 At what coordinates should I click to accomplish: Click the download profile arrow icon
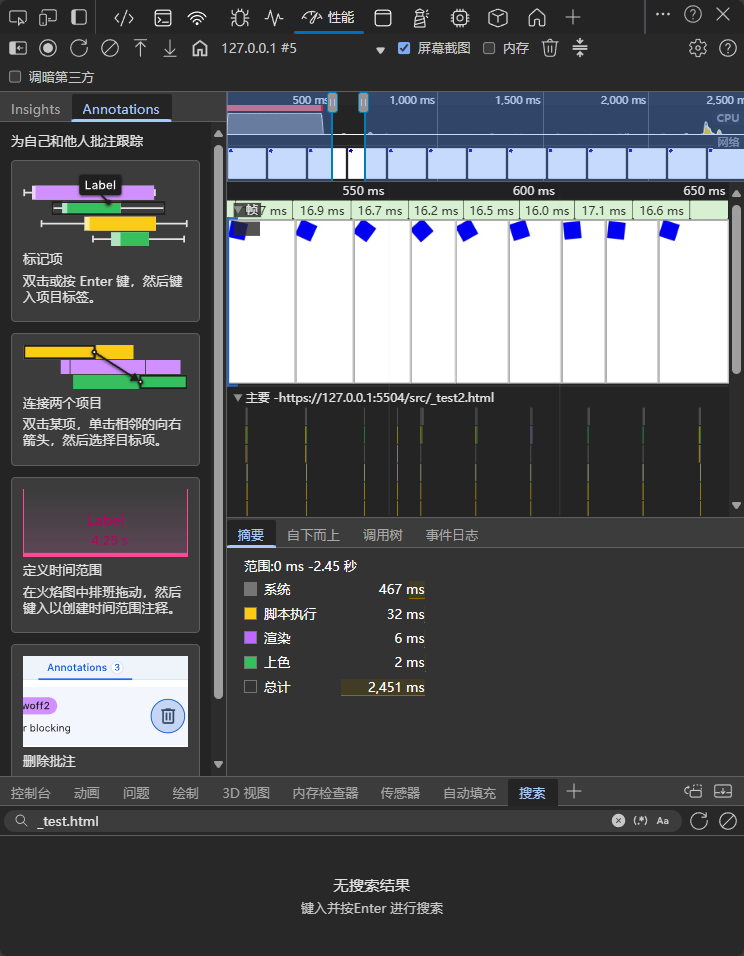(170, 48)
